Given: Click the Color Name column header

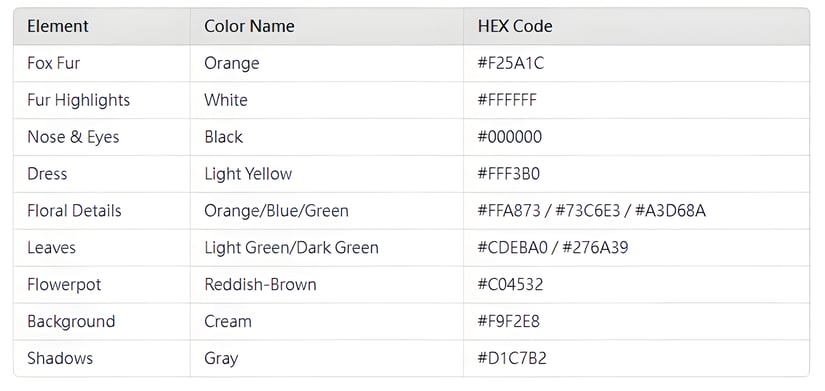Looking at the screenshot, I should [x=249, y=26].
